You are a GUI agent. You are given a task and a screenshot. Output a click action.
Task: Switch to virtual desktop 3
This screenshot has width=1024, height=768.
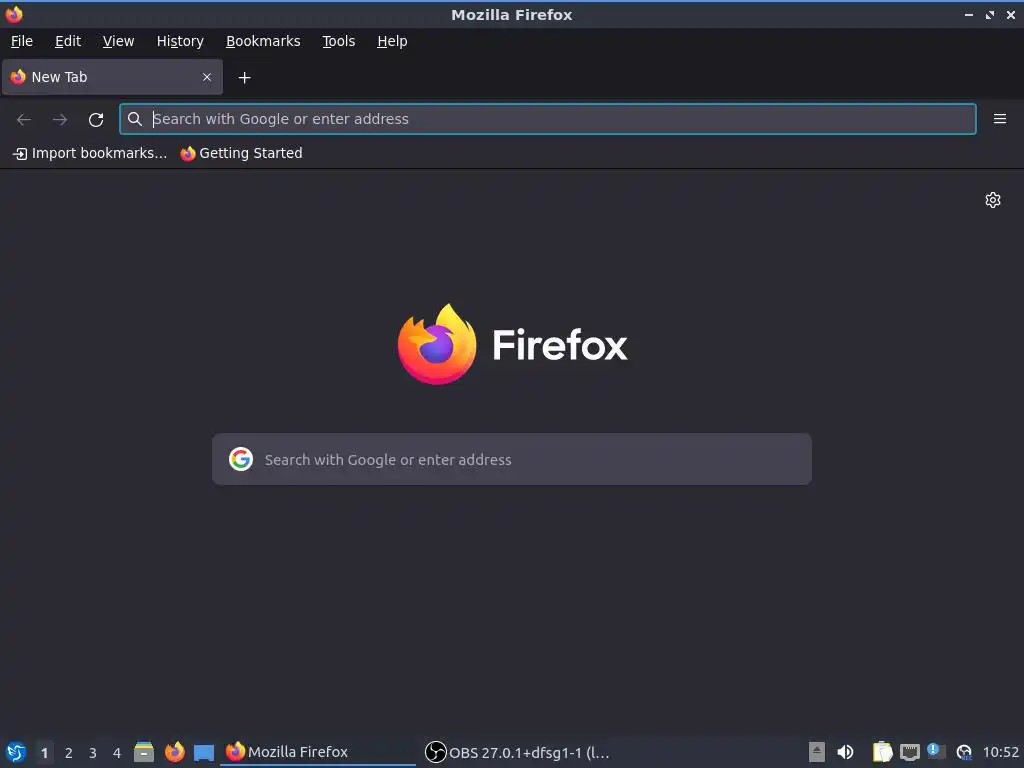tap(93, 753)
